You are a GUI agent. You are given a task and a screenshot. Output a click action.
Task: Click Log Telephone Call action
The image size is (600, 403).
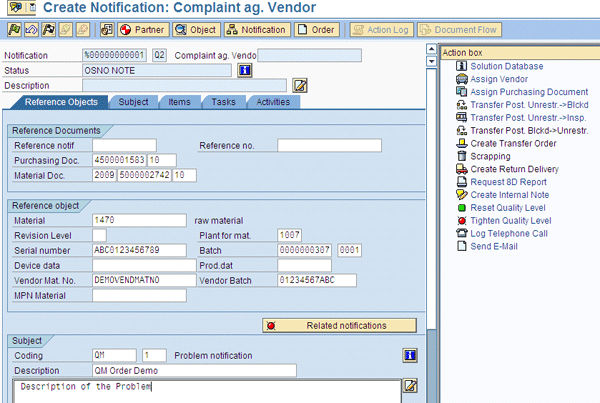tap(509, 233)
